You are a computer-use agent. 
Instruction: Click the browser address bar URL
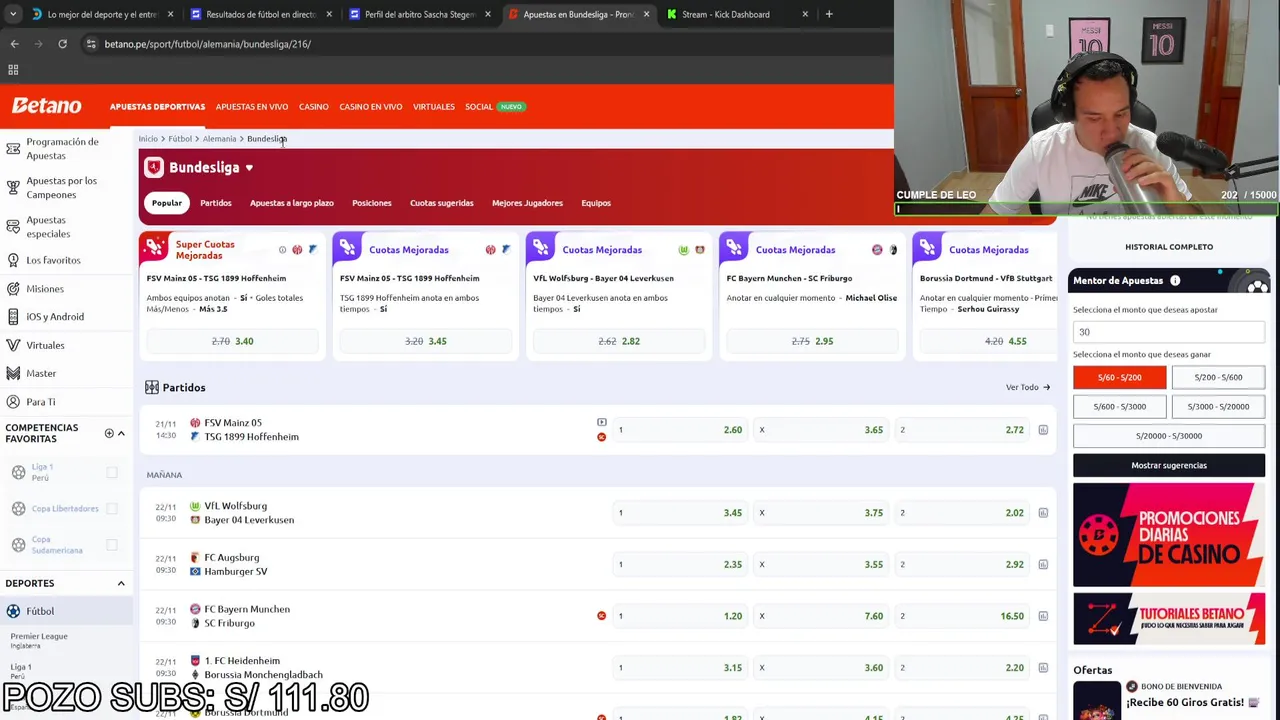click(x=208, y=44)
